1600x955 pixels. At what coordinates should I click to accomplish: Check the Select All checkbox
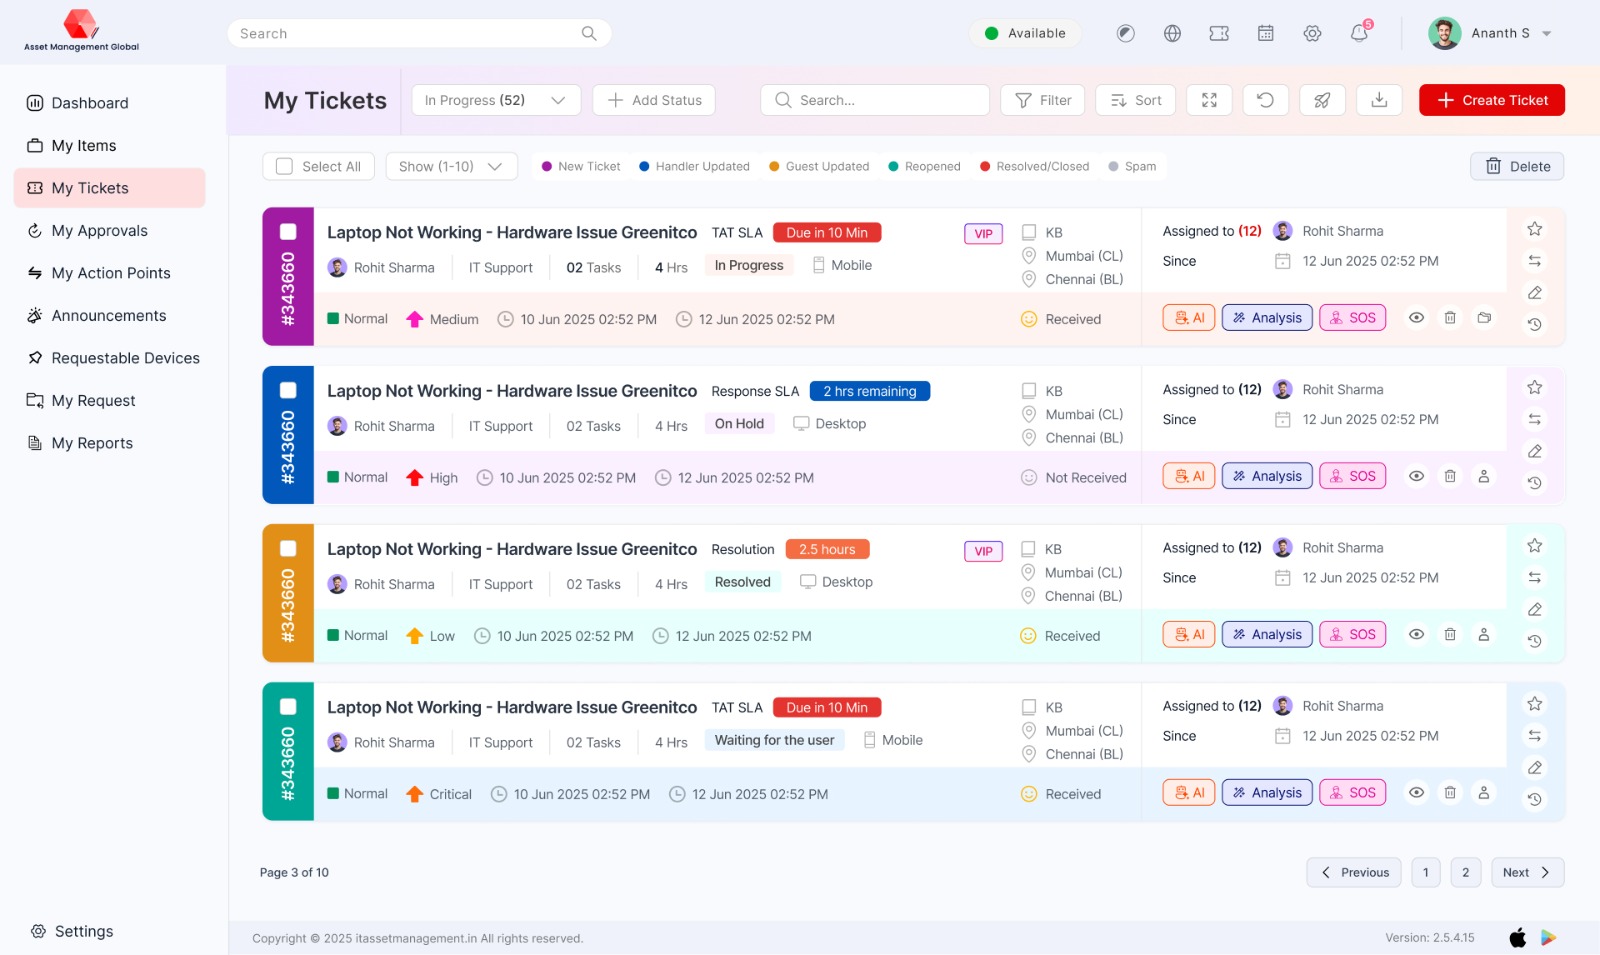[x=285, y=166]
